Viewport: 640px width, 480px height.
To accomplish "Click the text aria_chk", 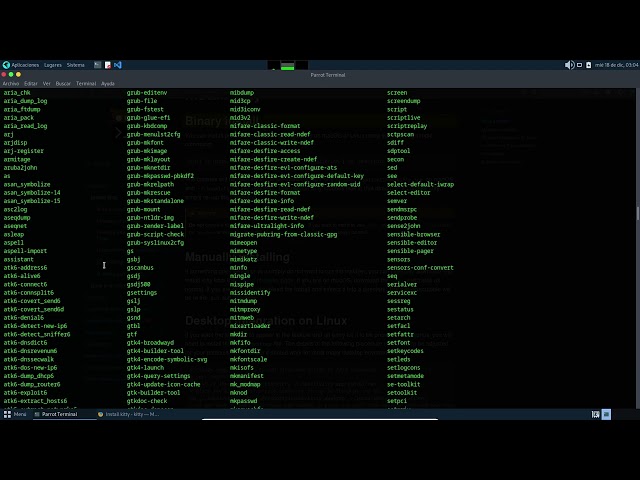I will (17, 93).
